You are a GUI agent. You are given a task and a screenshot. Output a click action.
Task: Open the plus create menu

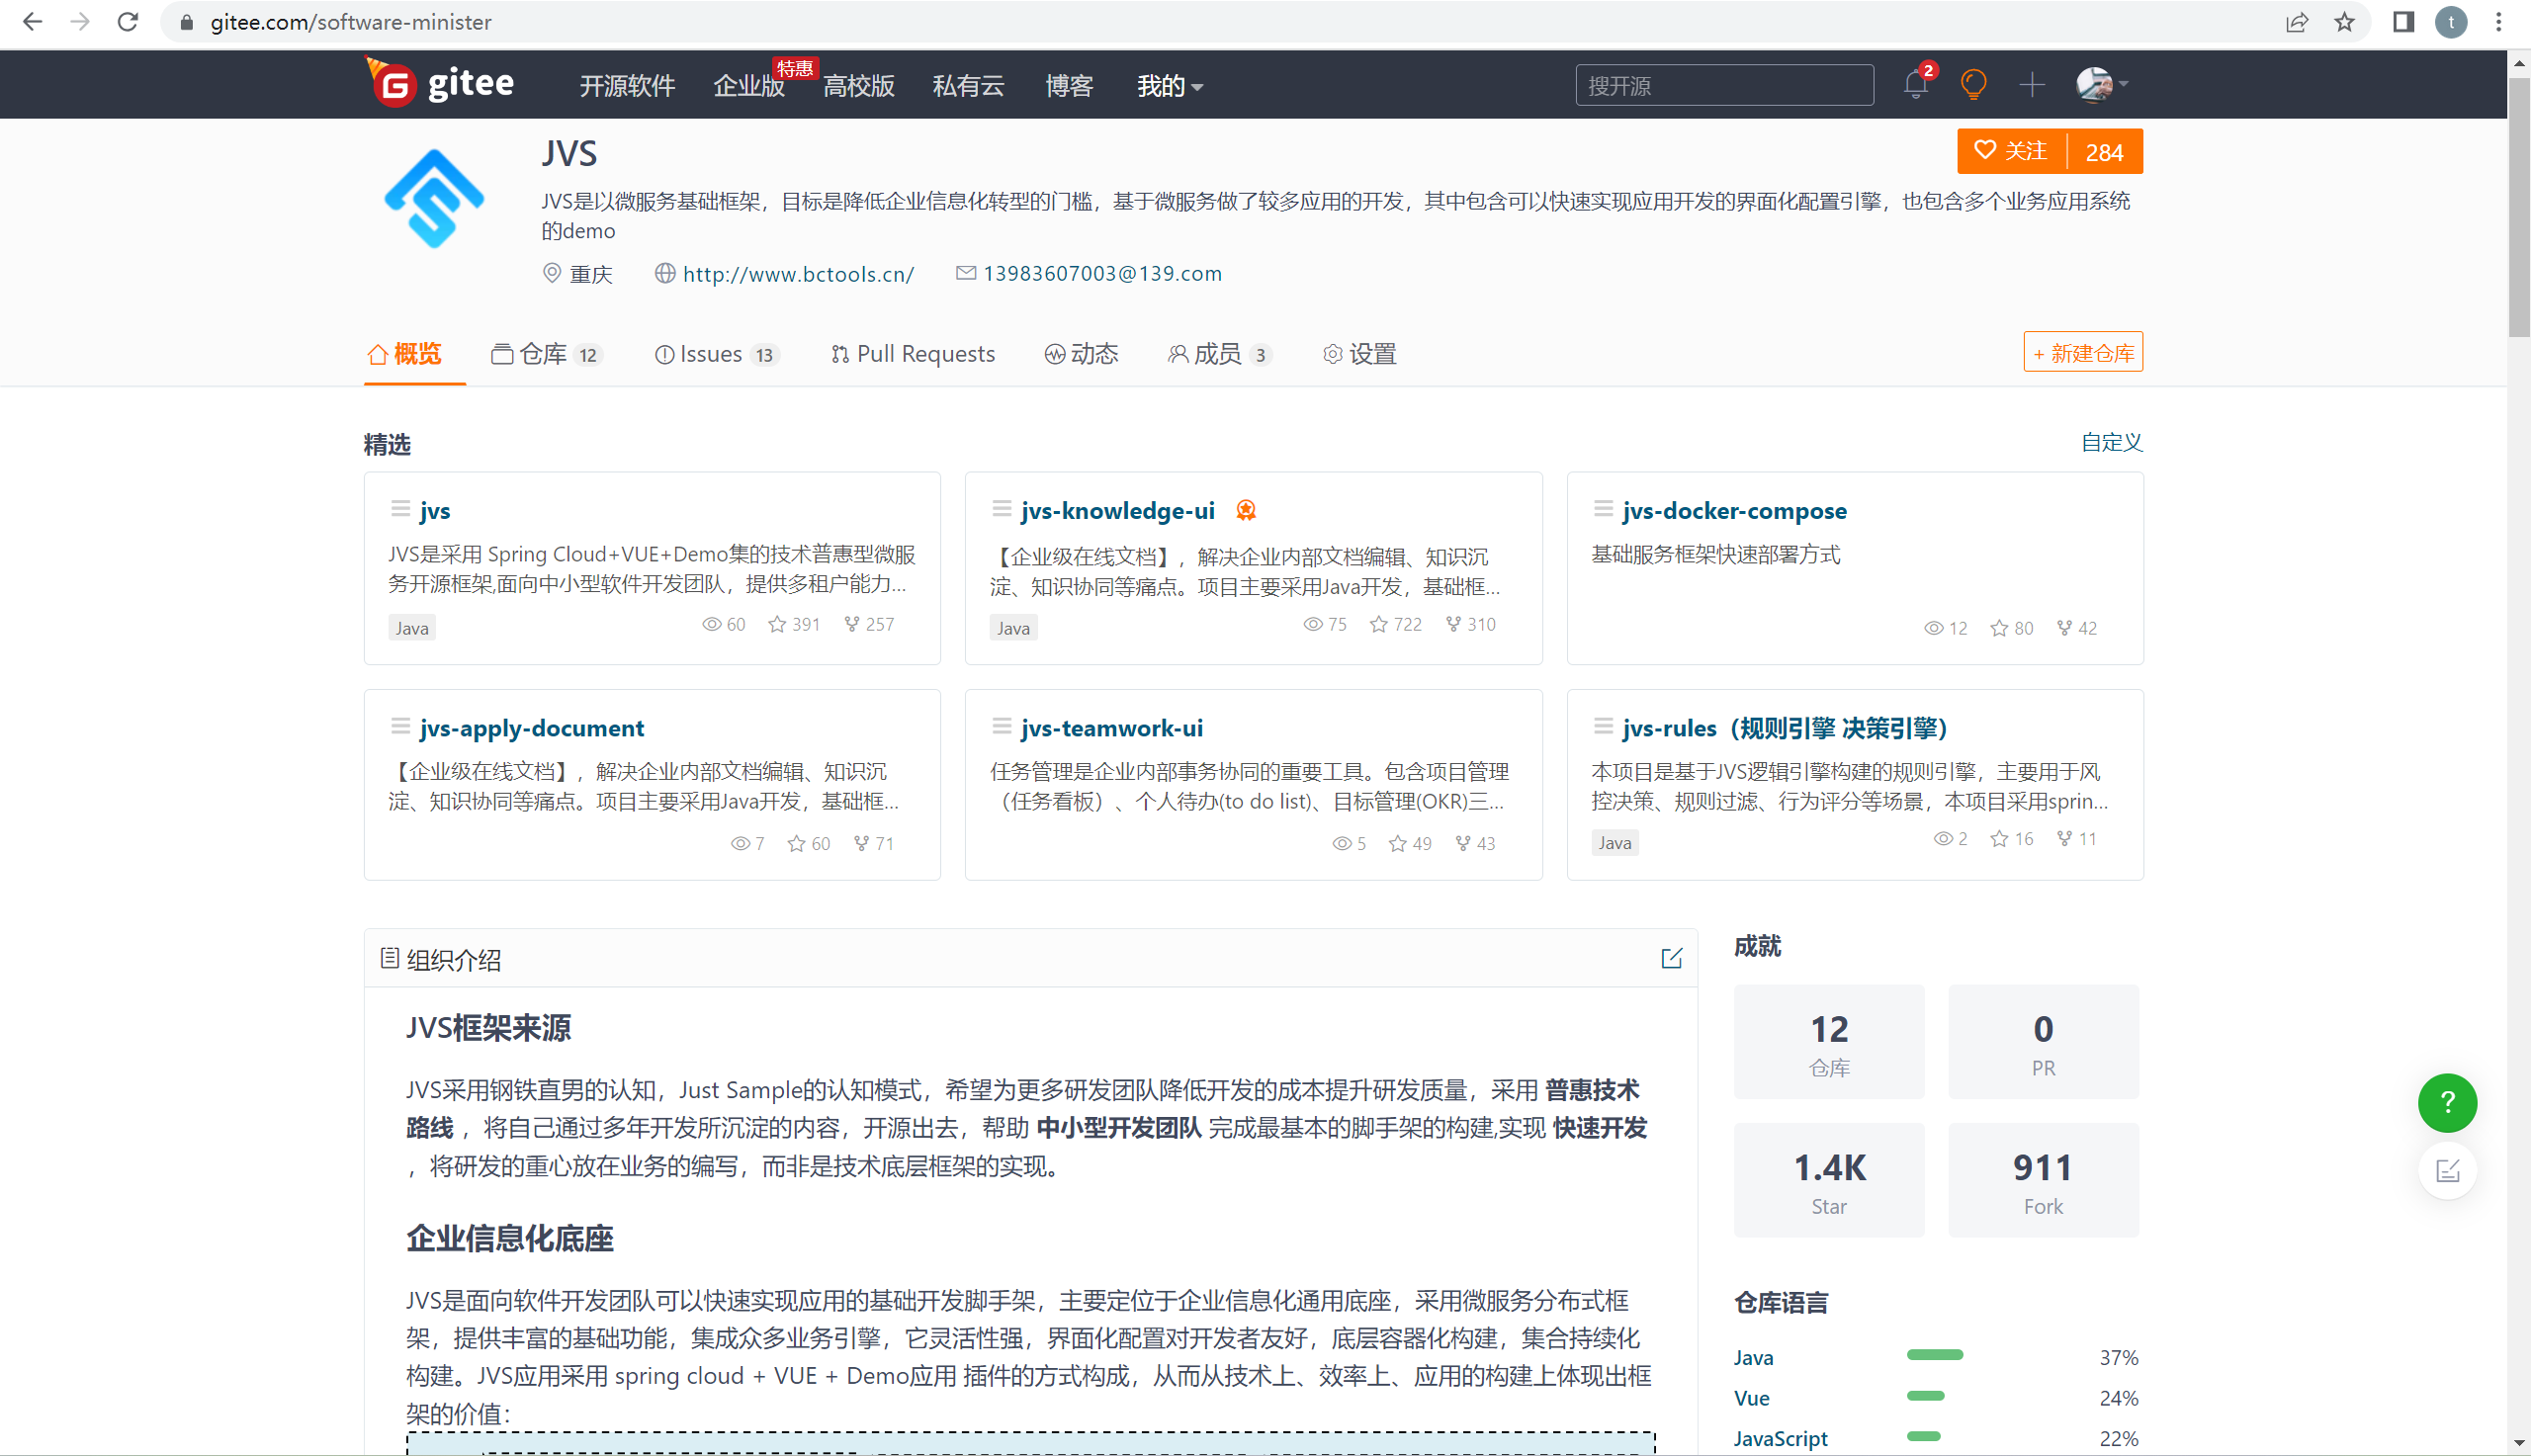tap(2032, 84)
